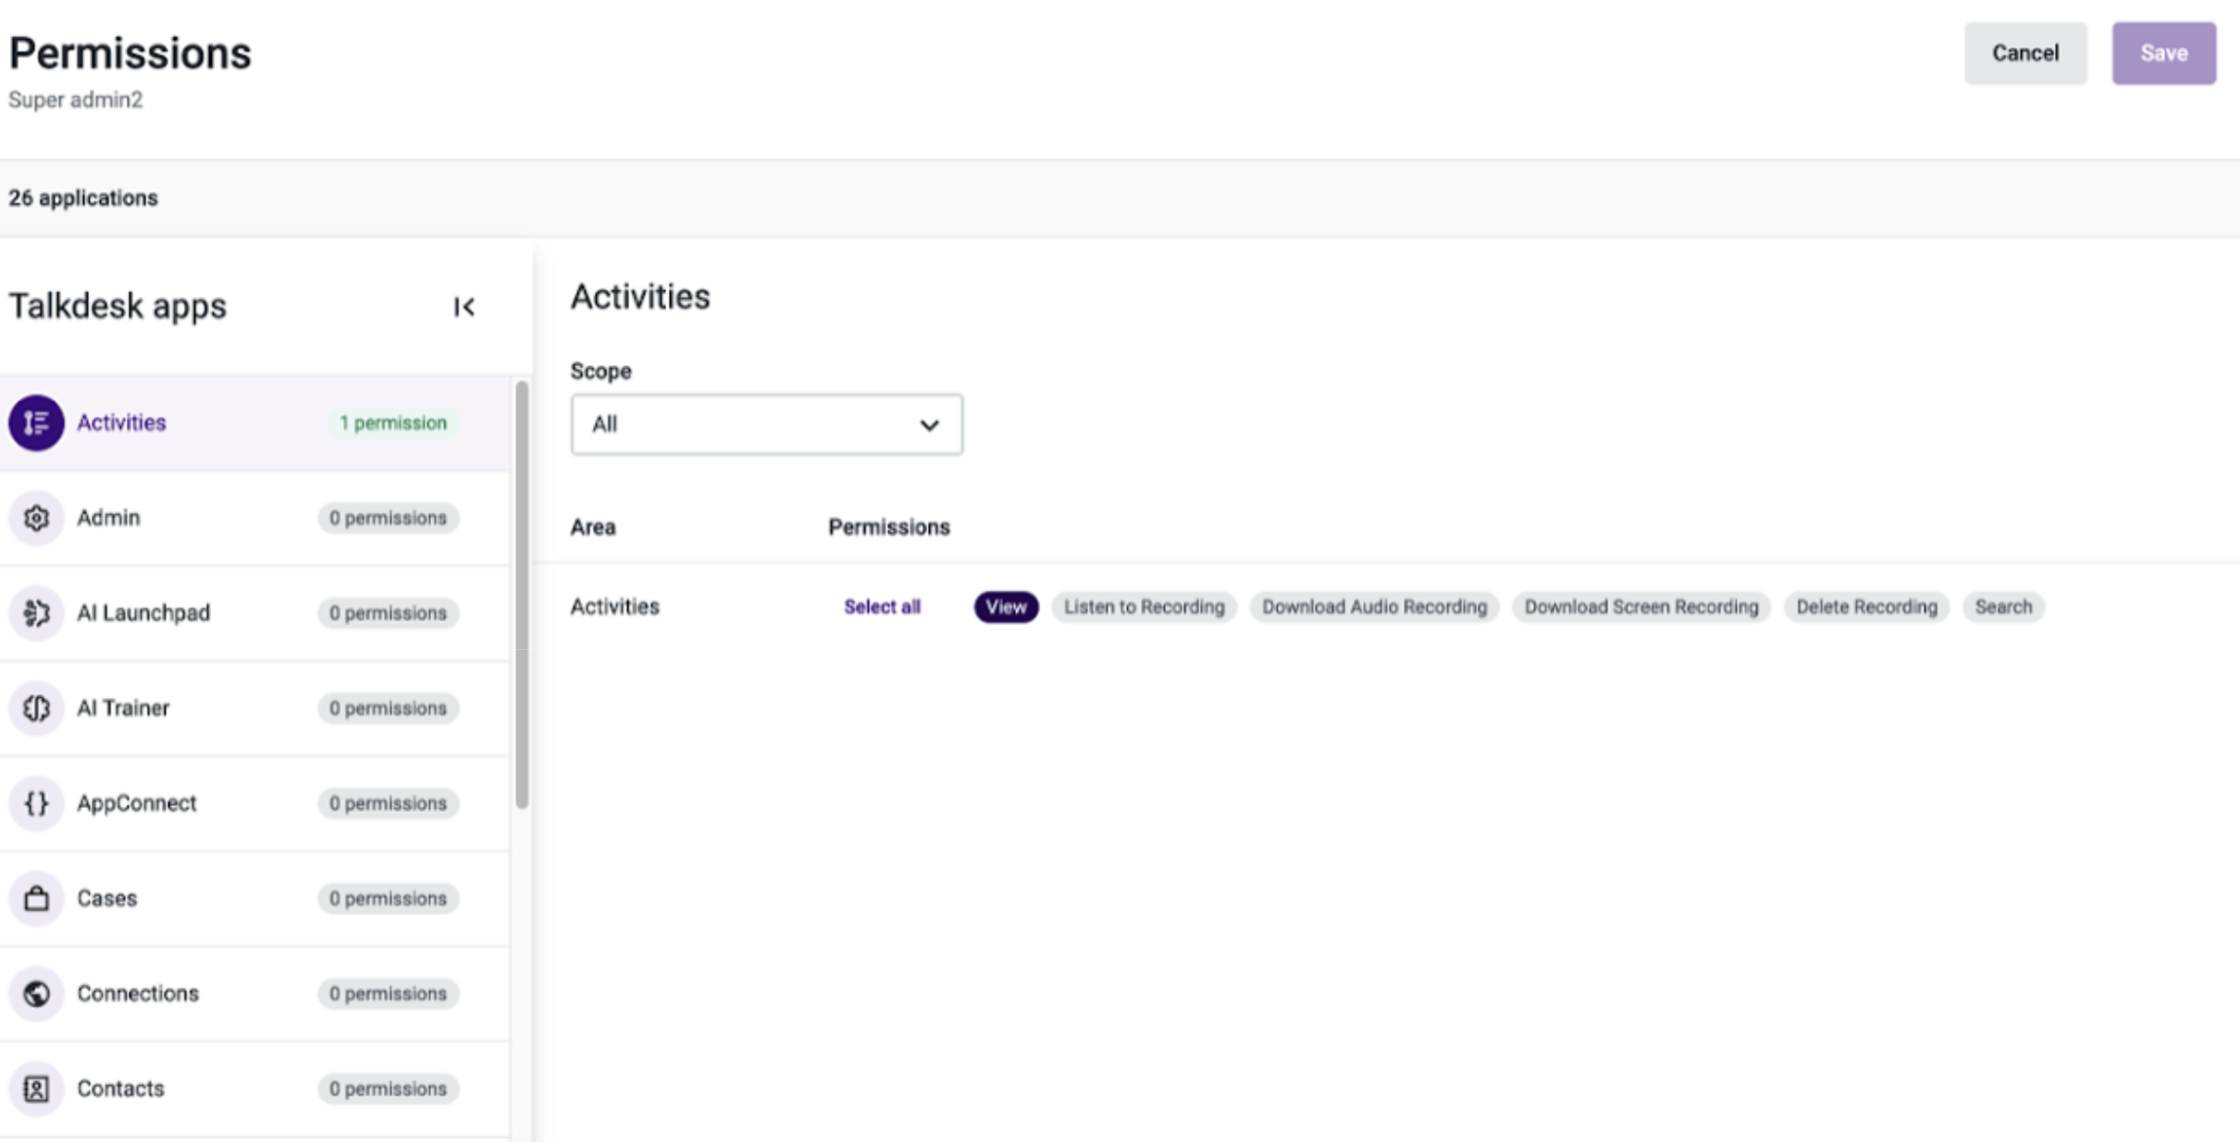Click the Cancel button
This screenshot has width=2240, height=1142.
pos(2025,53)
